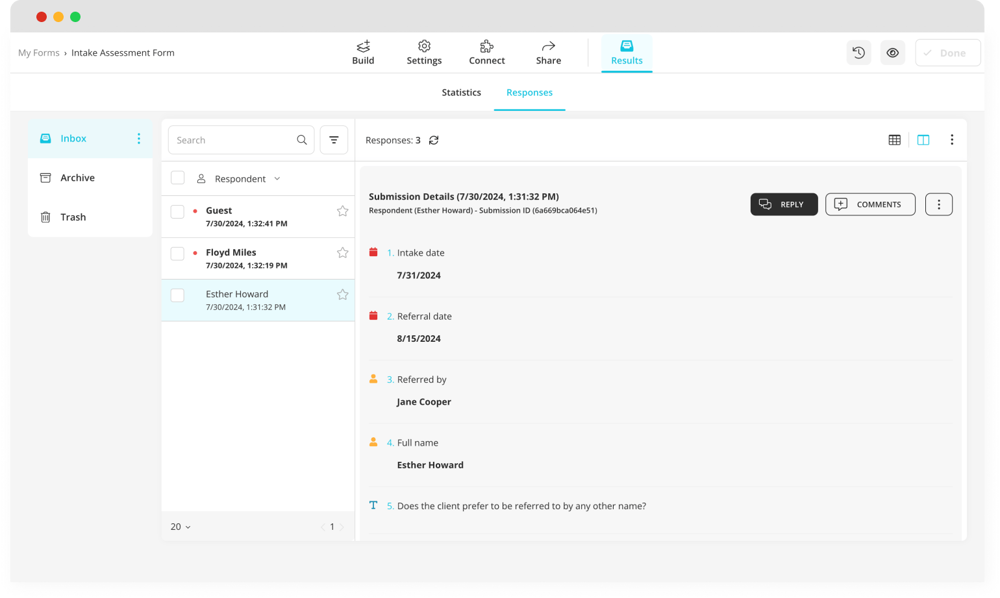Select all responses with header checkbox
Screen dimensions: 1000x598
click(x=177, y=178)
